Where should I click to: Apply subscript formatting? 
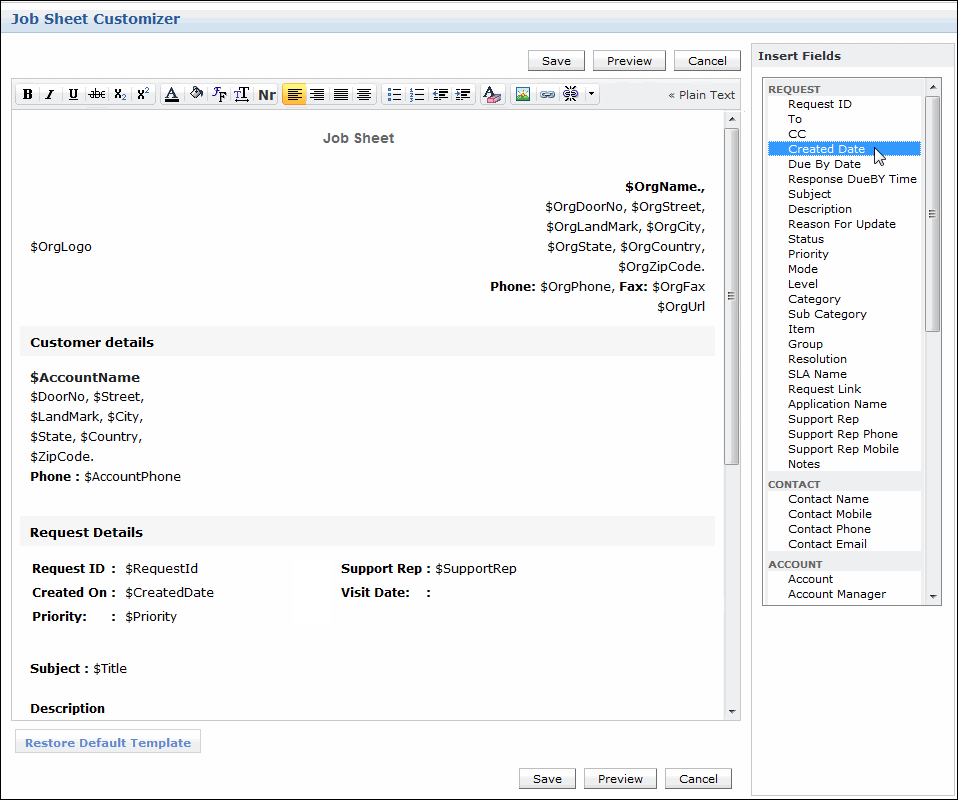point(120,94)
